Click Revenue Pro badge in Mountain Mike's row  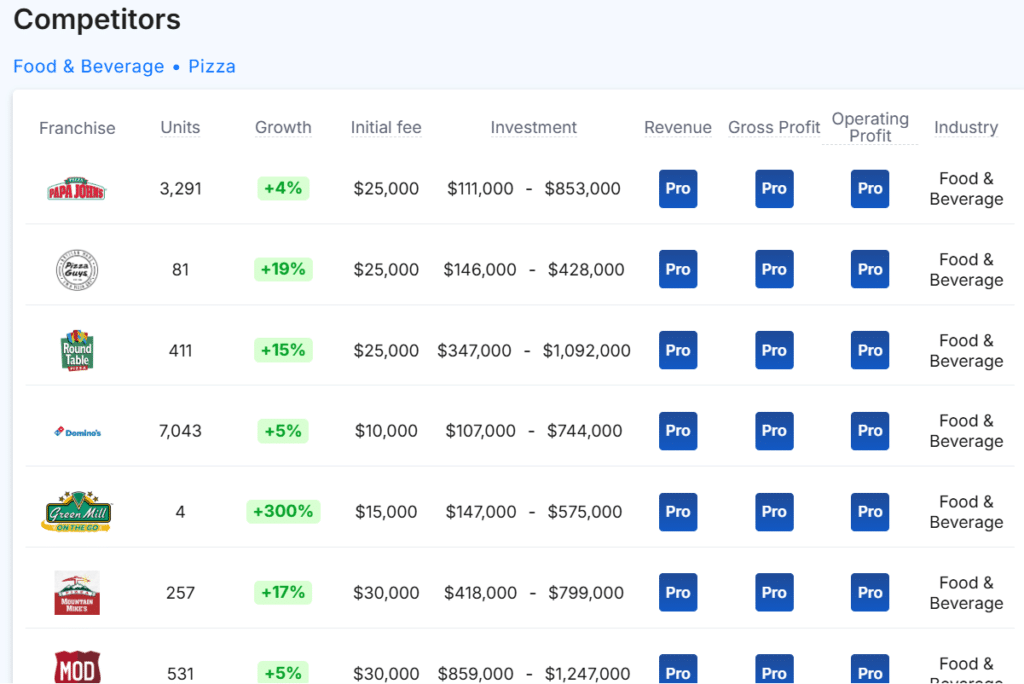click(x=678, y=593)
